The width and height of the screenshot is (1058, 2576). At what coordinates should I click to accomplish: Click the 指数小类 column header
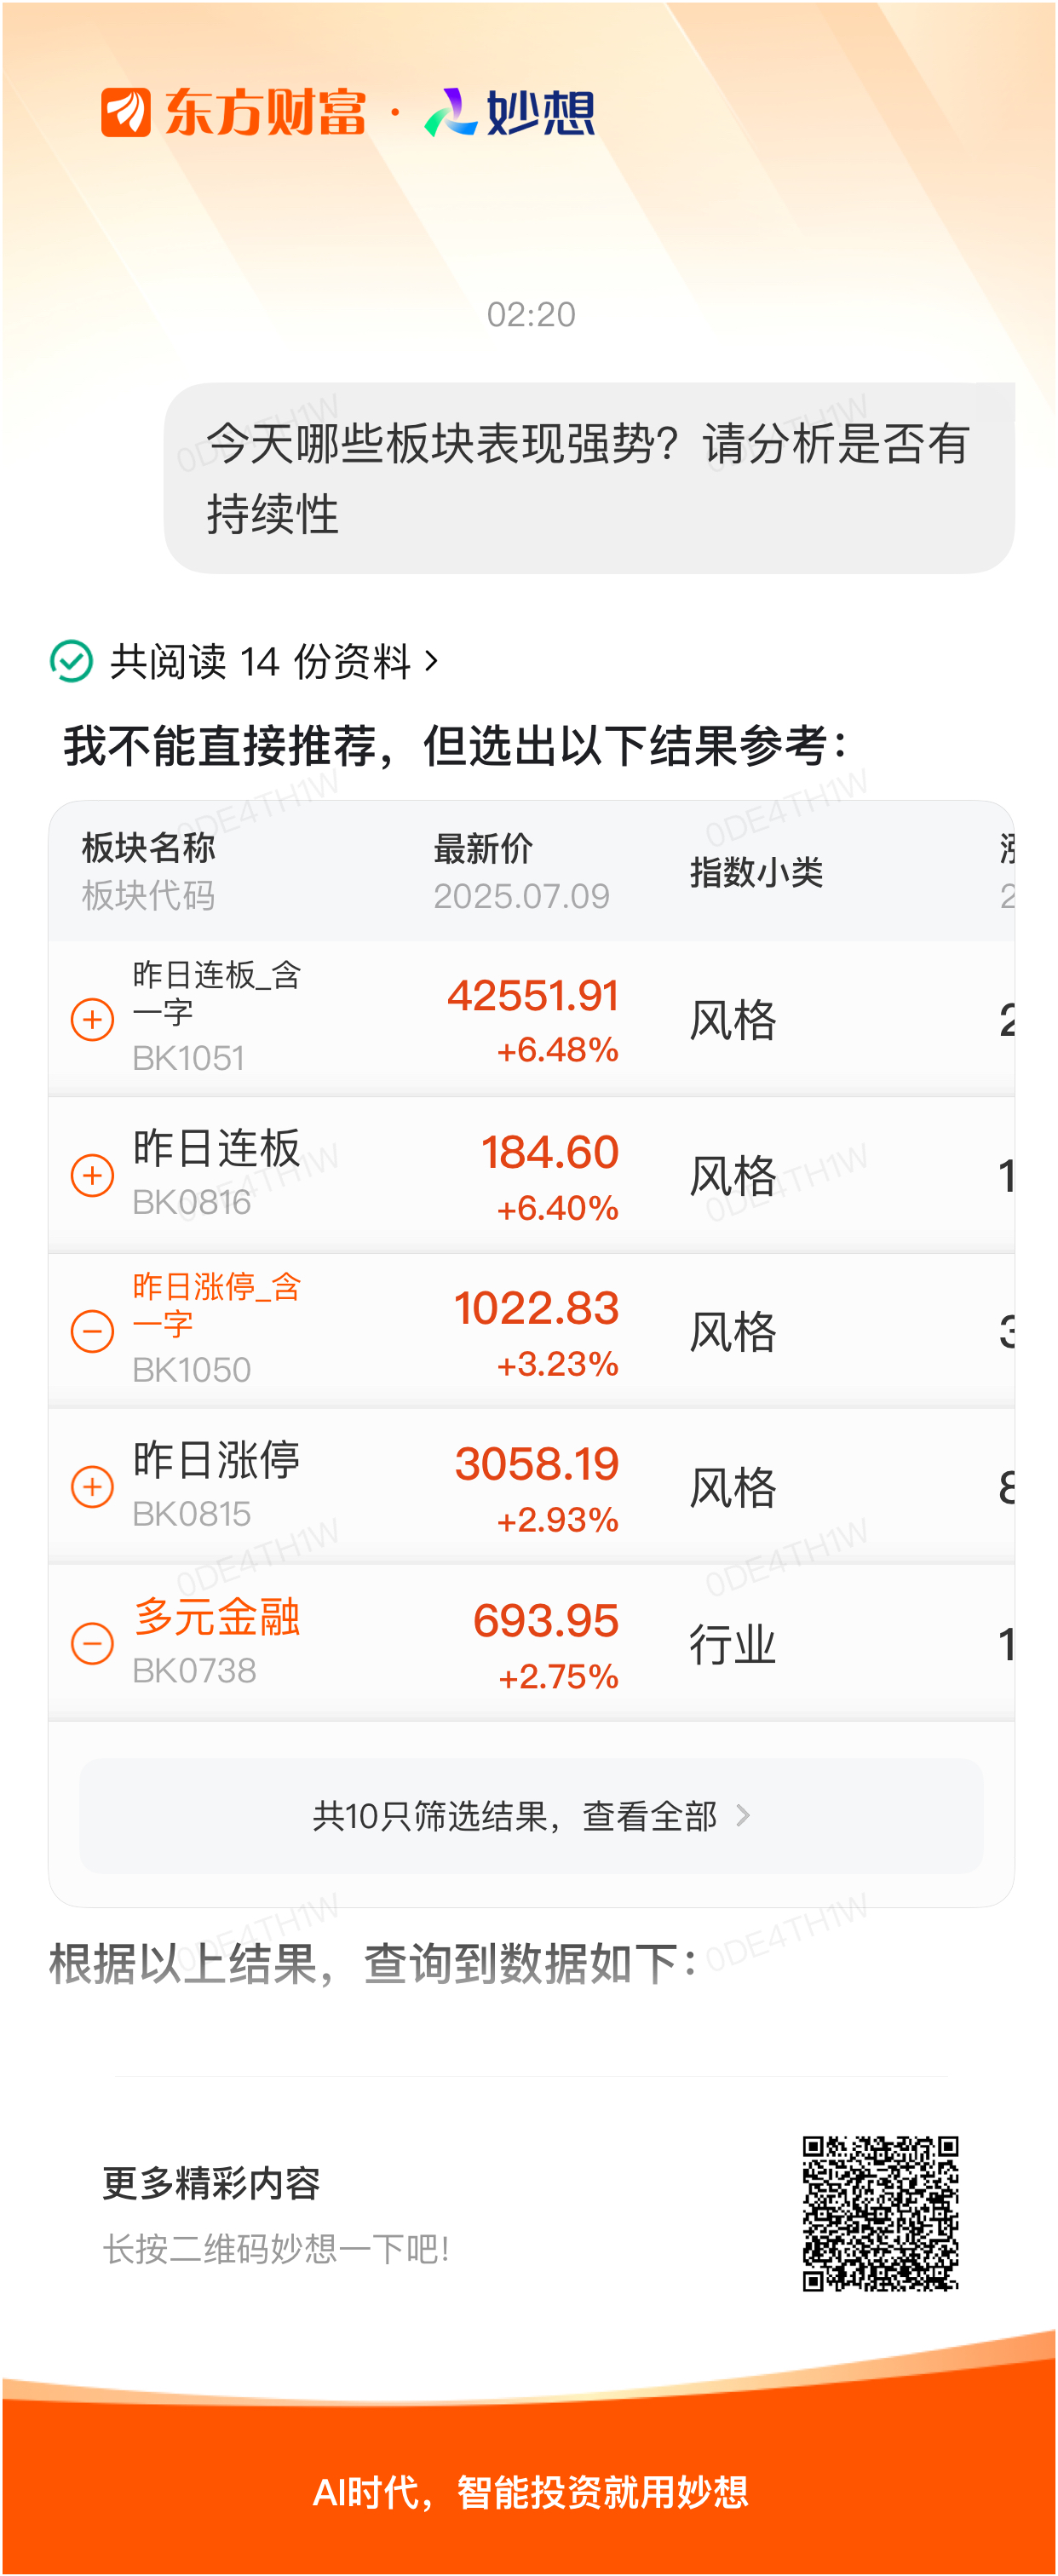tap(756, 872)
